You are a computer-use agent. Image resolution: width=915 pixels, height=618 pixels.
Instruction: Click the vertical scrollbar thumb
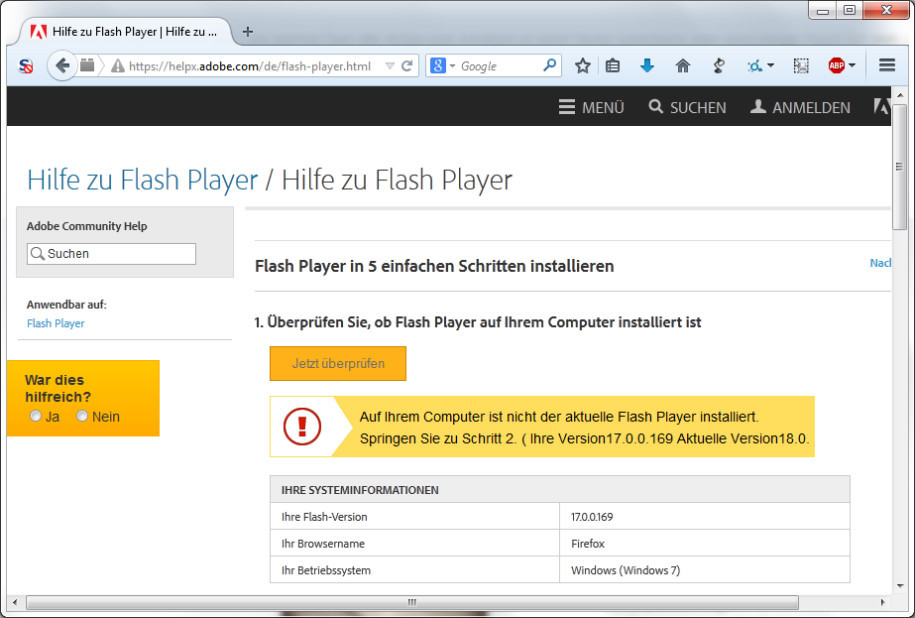tap(899, 167)
